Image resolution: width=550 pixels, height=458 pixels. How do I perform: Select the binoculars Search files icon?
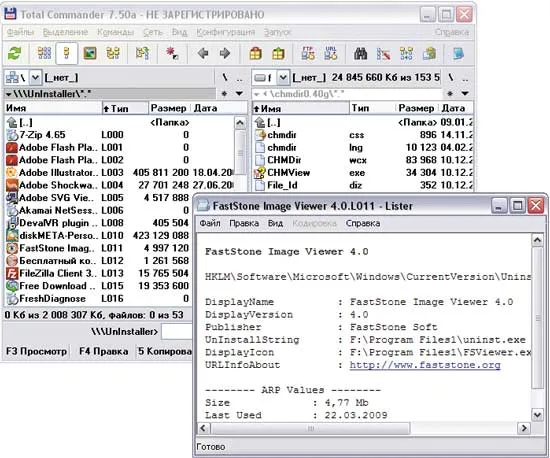click(x=360, y=53)
